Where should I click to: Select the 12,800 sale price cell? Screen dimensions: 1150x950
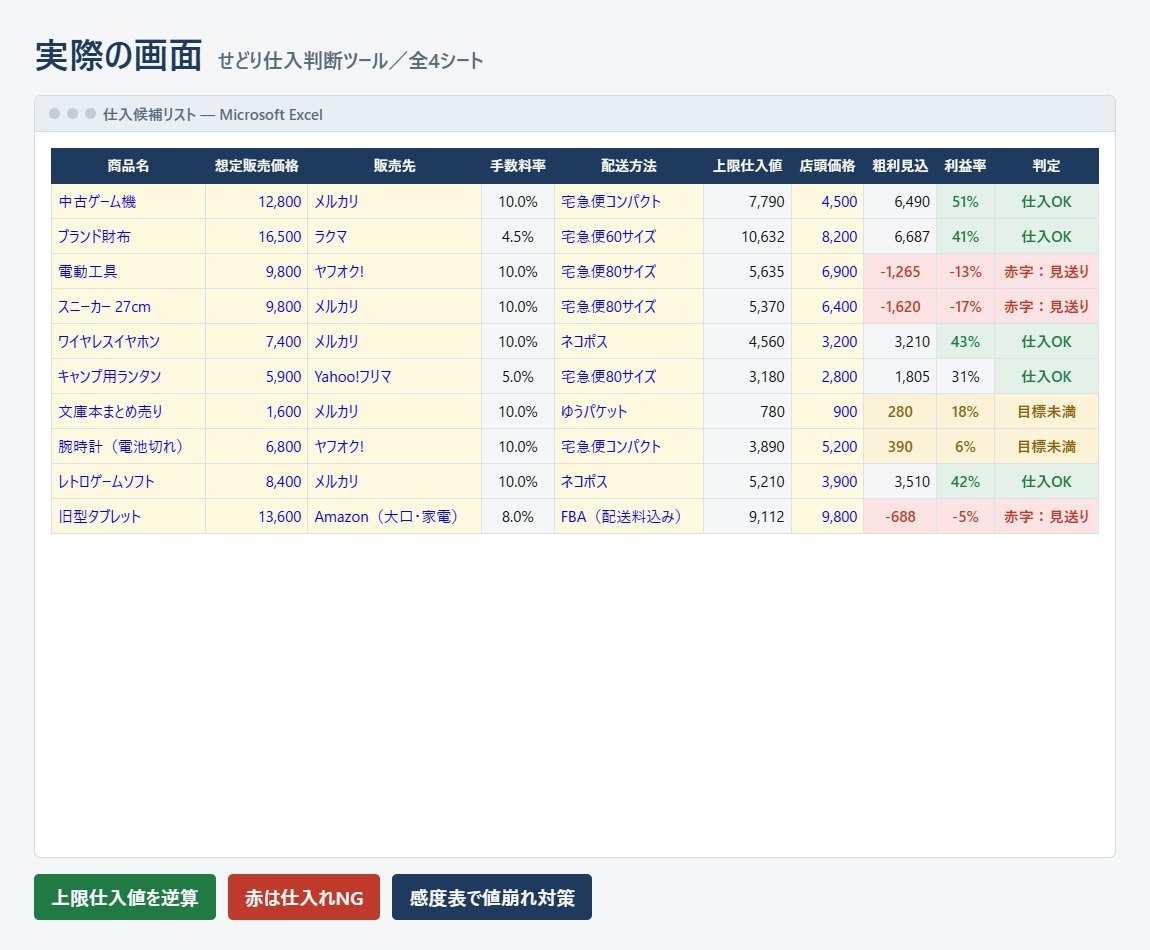tap(256, 201)
